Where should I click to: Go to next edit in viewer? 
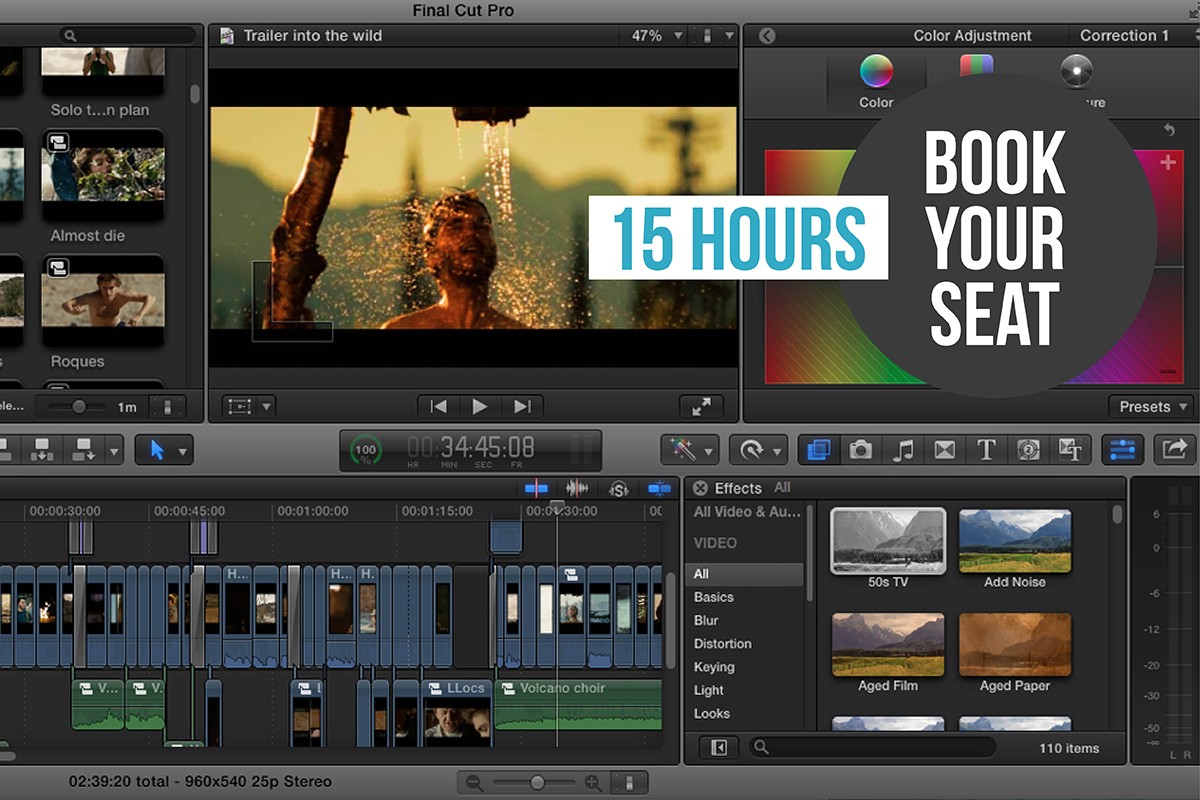click(x=522, y=406)
